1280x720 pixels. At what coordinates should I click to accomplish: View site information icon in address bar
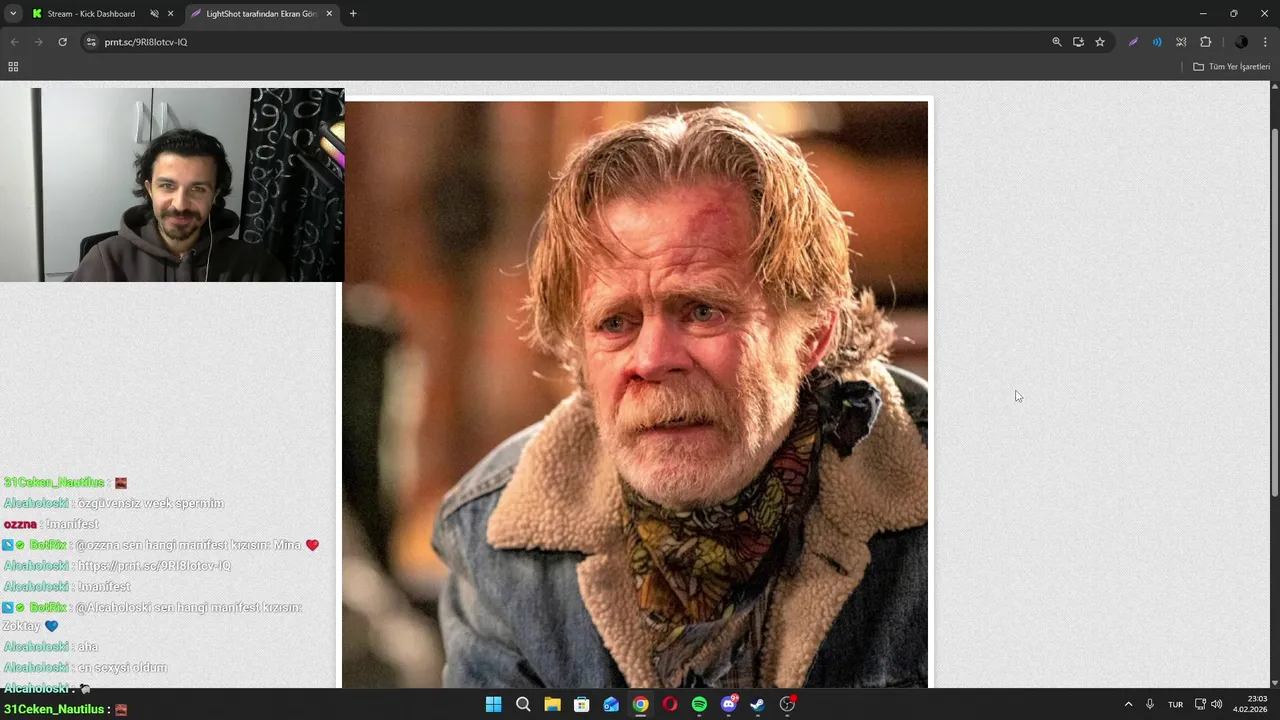click(91, 42)
